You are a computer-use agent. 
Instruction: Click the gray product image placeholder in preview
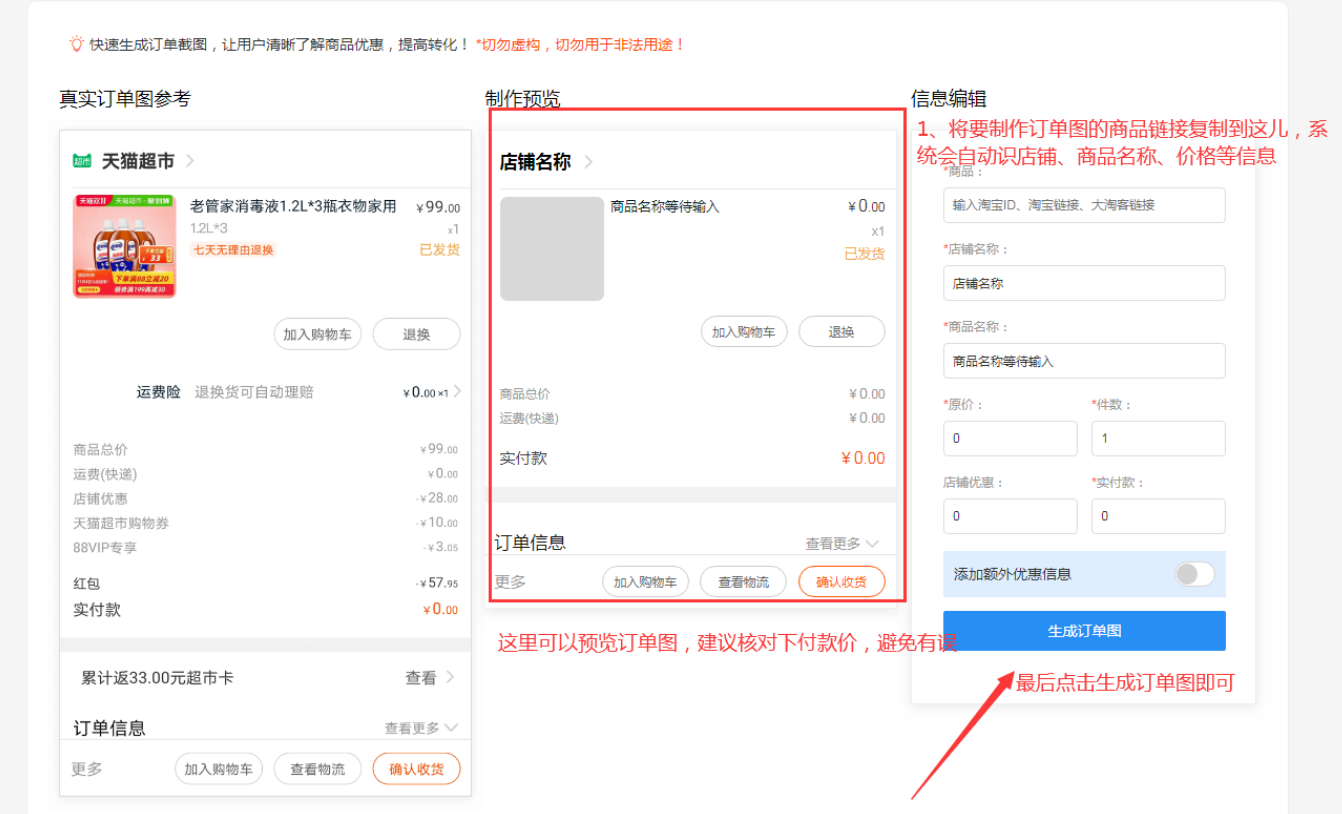pyautogui.click(x=552, y=249)
